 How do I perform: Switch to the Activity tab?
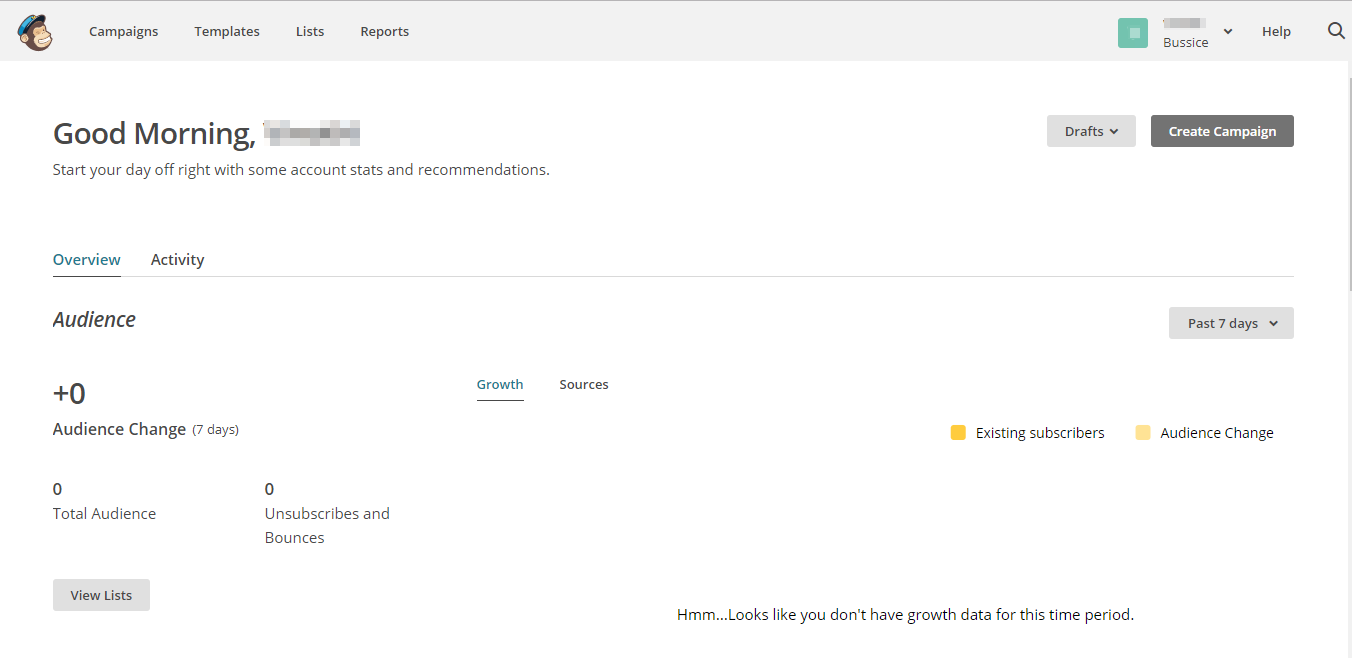(x=177, y=259)
